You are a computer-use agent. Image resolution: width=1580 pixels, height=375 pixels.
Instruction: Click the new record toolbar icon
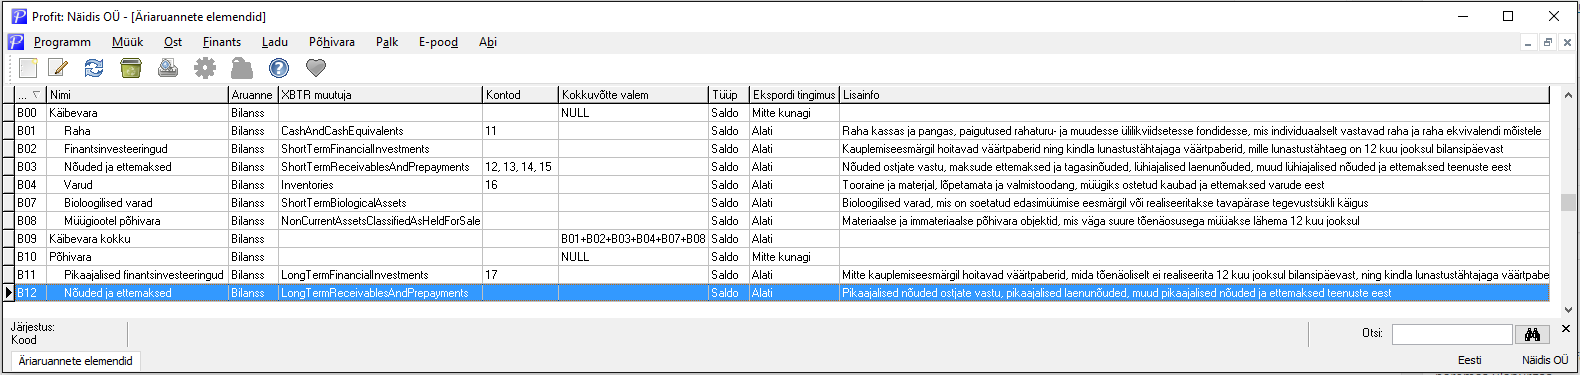point(28,68)
